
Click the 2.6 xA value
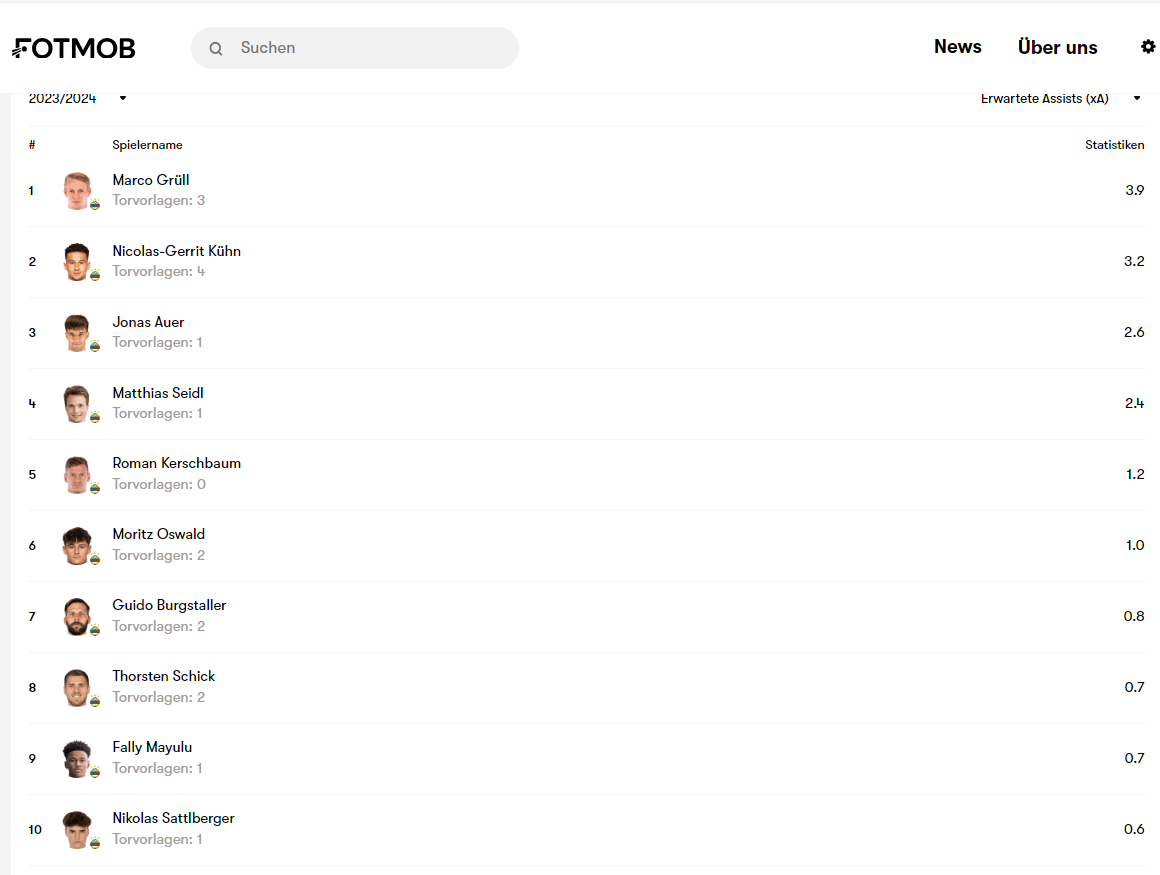pos(1134,332)
